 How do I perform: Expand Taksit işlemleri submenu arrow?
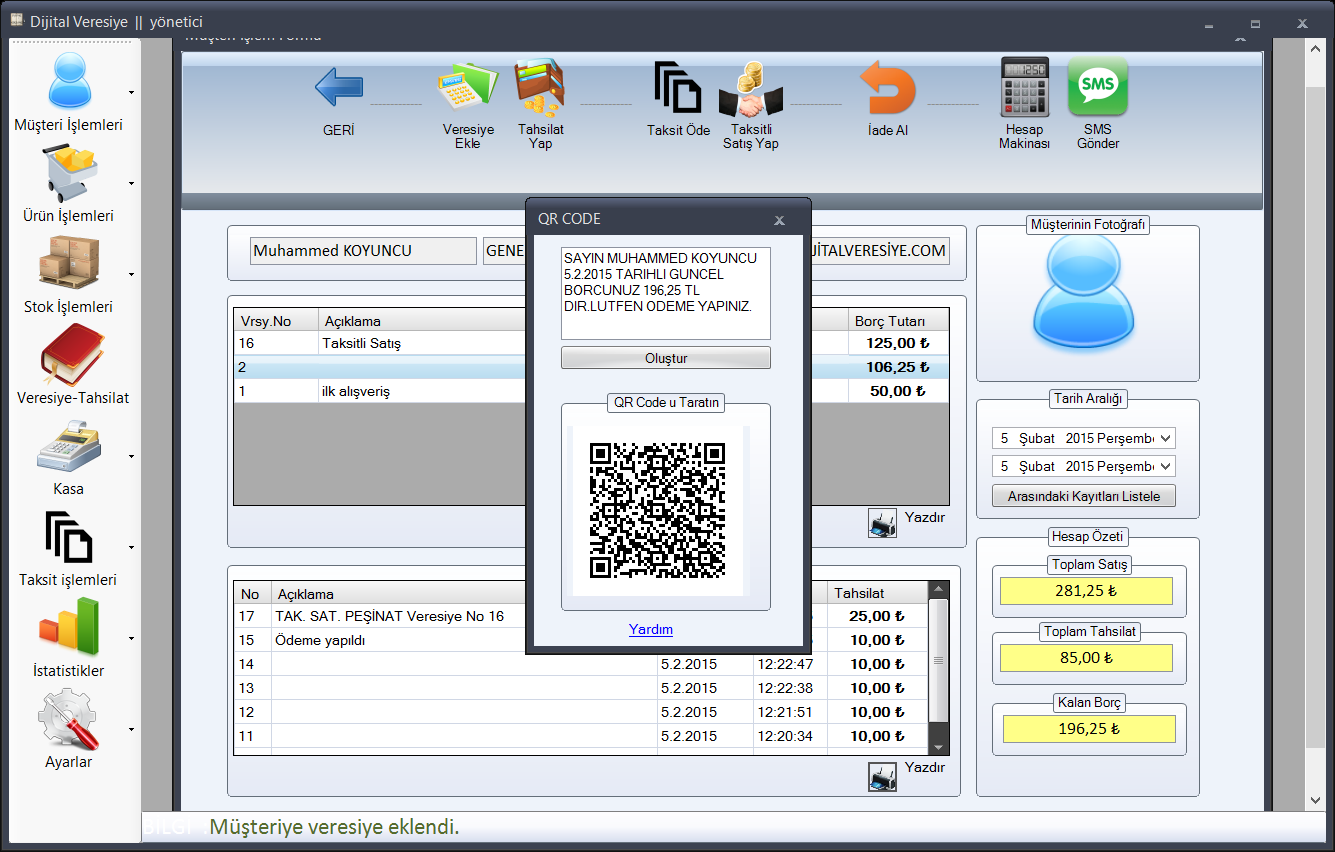coord(131,547)
